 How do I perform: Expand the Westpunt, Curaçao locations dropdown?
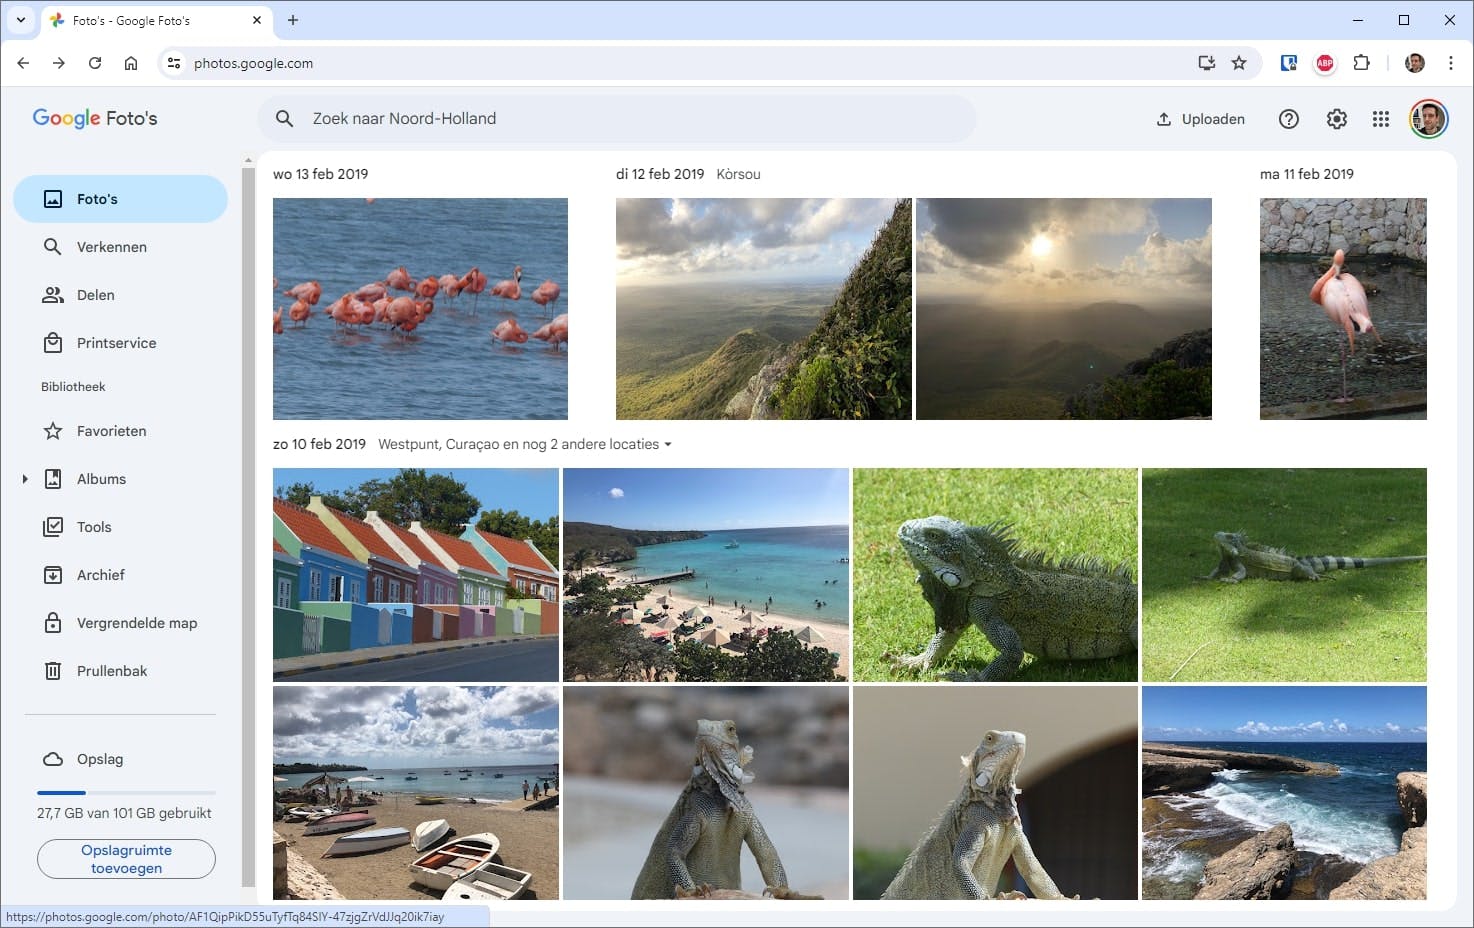coord(668,445)
